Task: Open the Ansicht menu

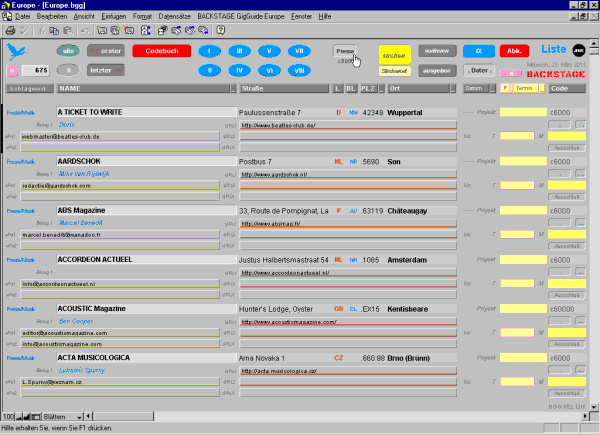Action: pyautogui.click(x=84, y=16)
